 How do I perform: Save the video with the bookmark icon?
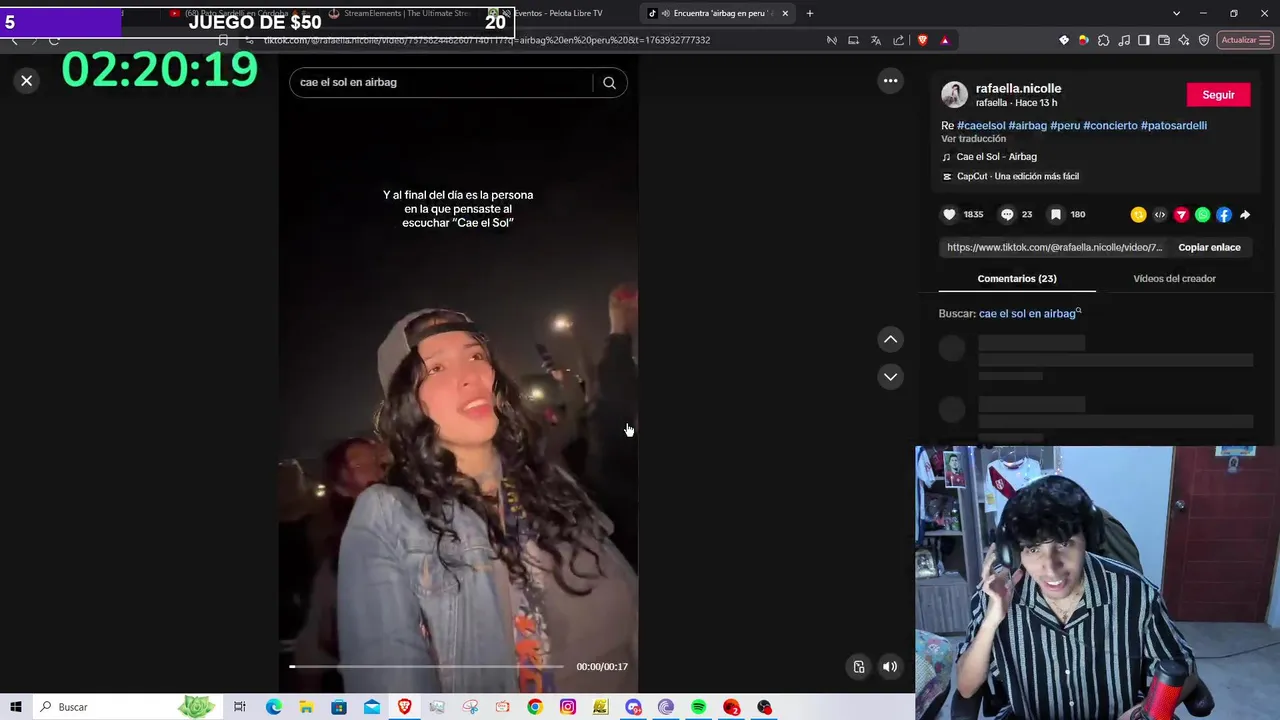(1055, 214)
